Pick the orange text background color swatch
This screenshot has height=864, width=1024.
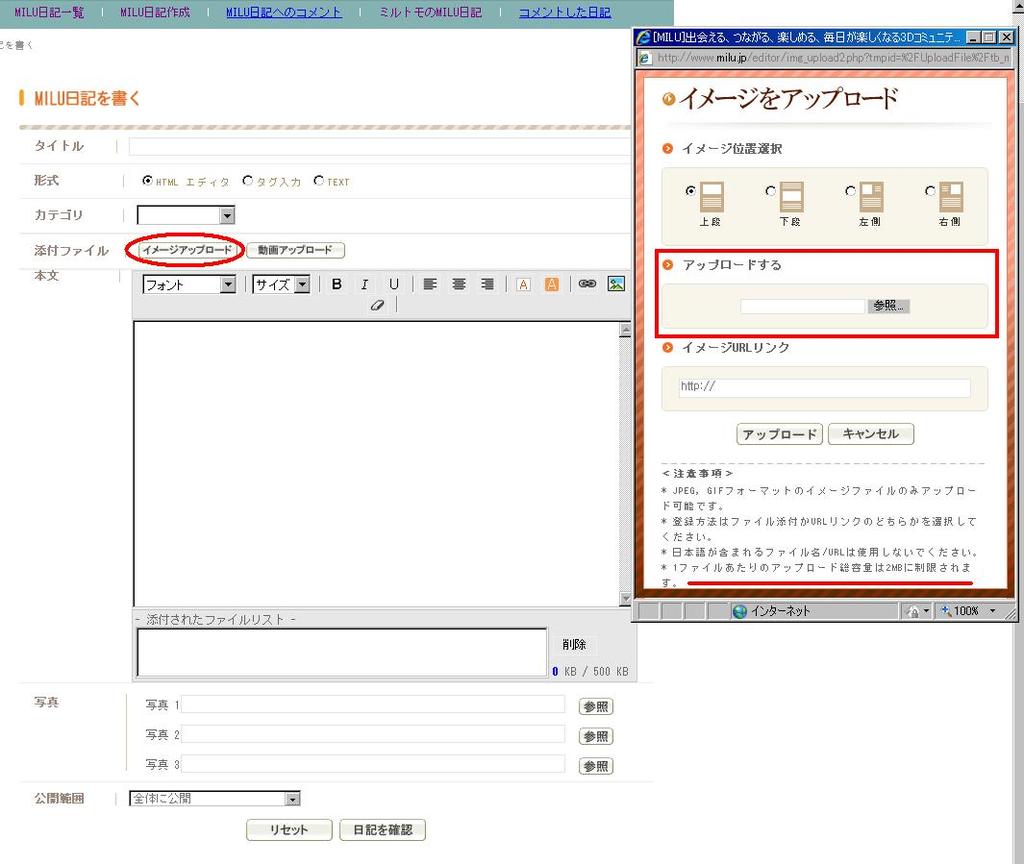pos(551,285)
